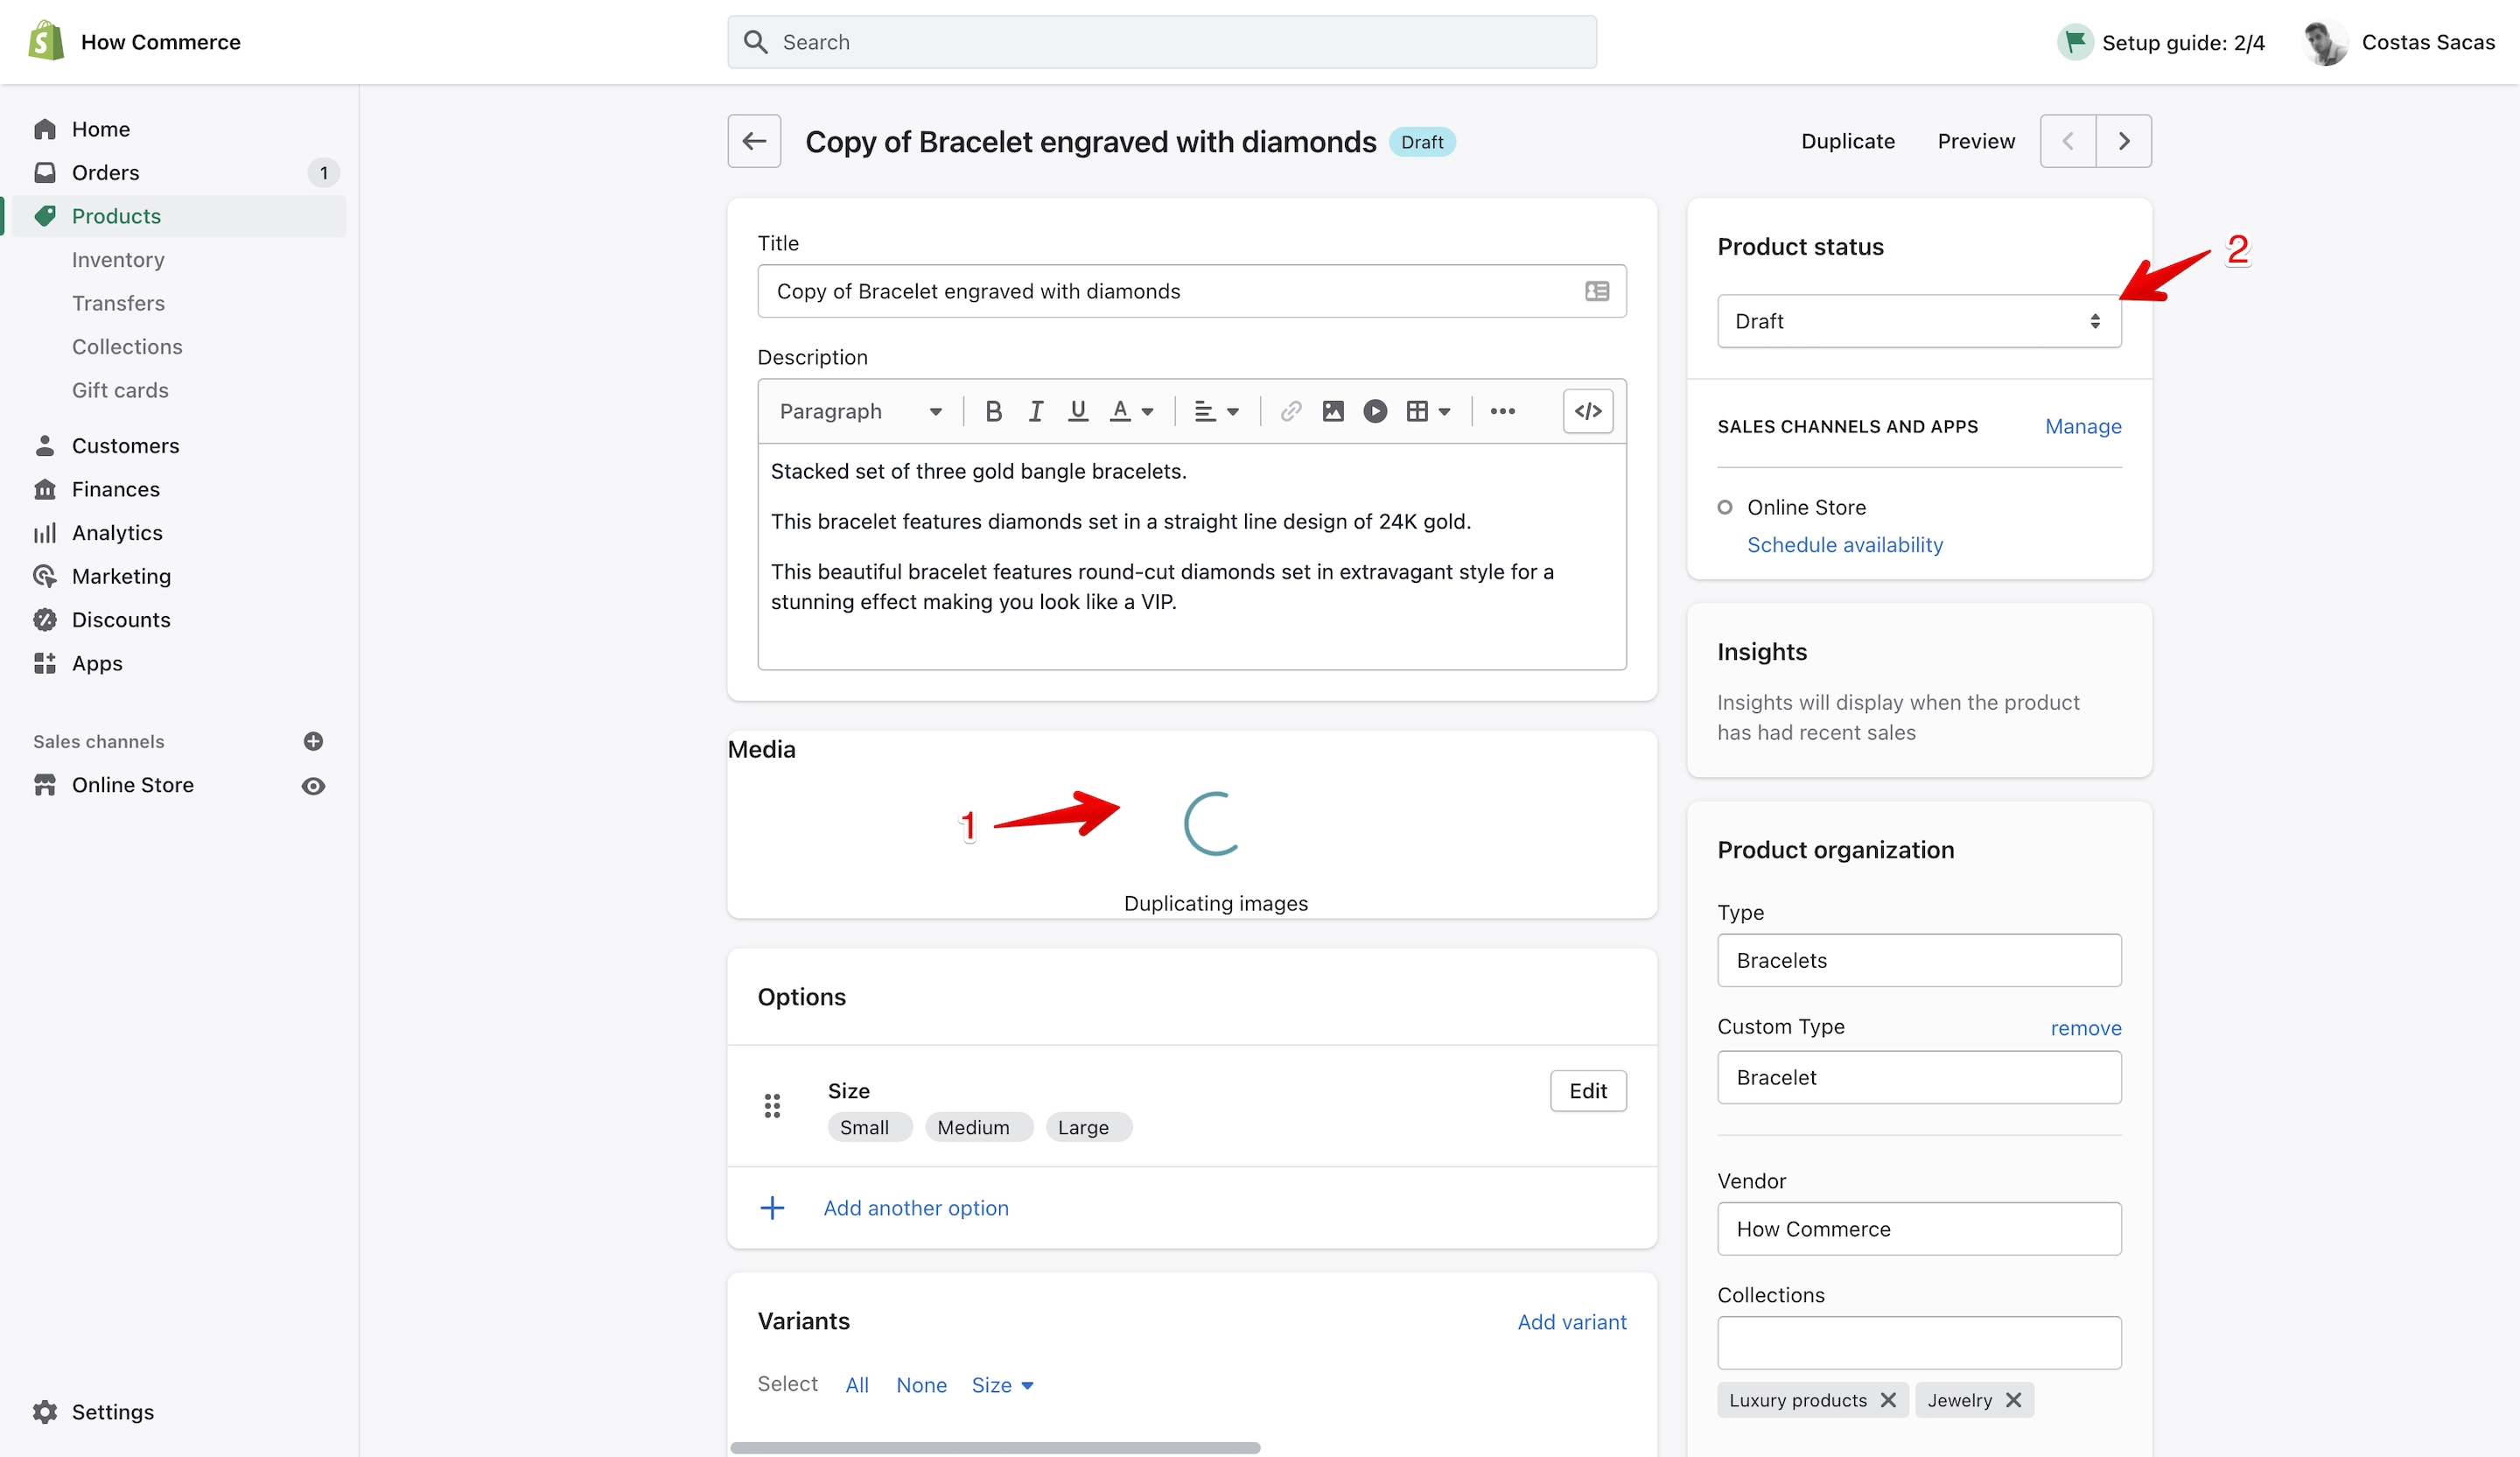Click the Shopify logo icon
Screen dimensions: 2520x1457
(x=45, y=41)
